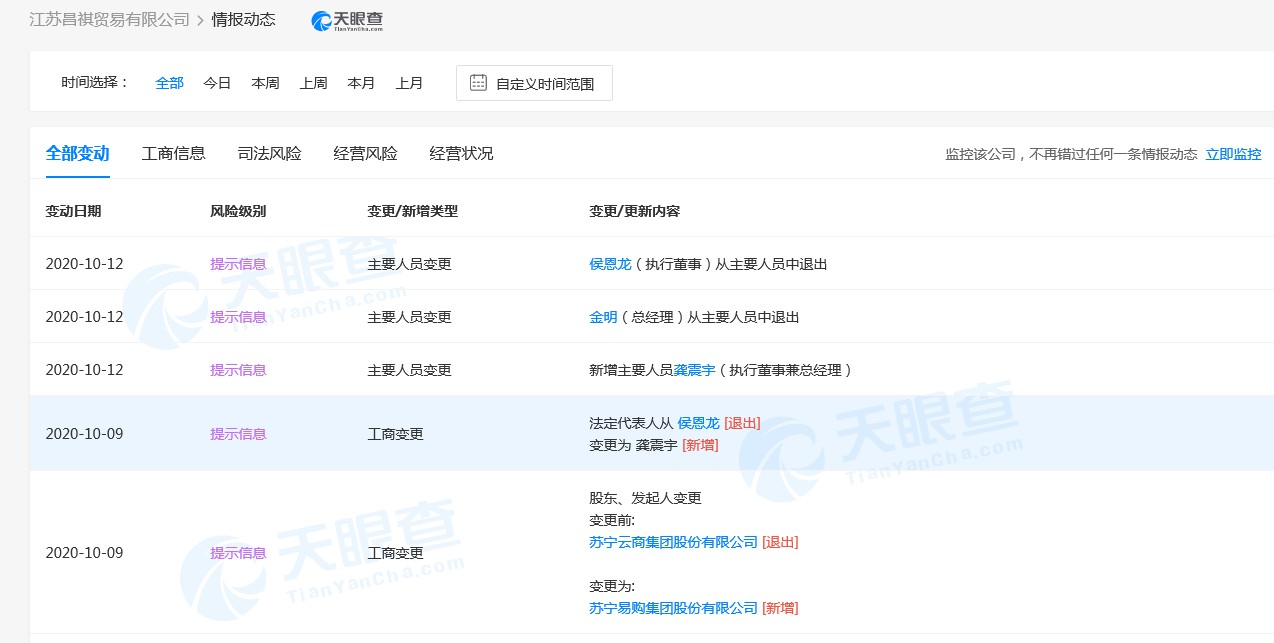Click 主要人员变更 in 金明 row
This screenshot has height=643, width=1274.
pyautogui.click(x=409, y=317)
